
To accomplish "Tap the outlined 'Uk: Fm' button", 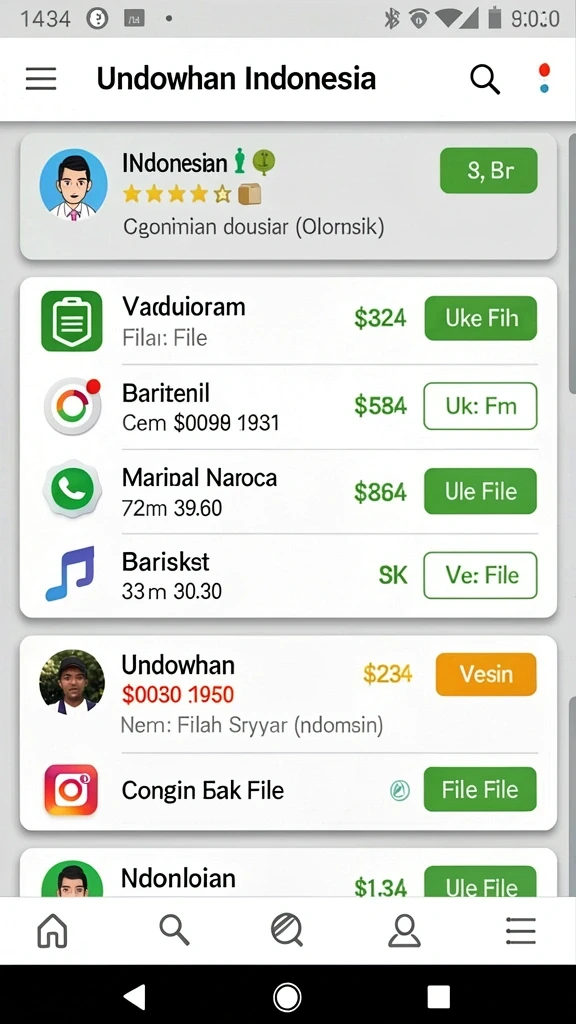I will click(481, 406).
